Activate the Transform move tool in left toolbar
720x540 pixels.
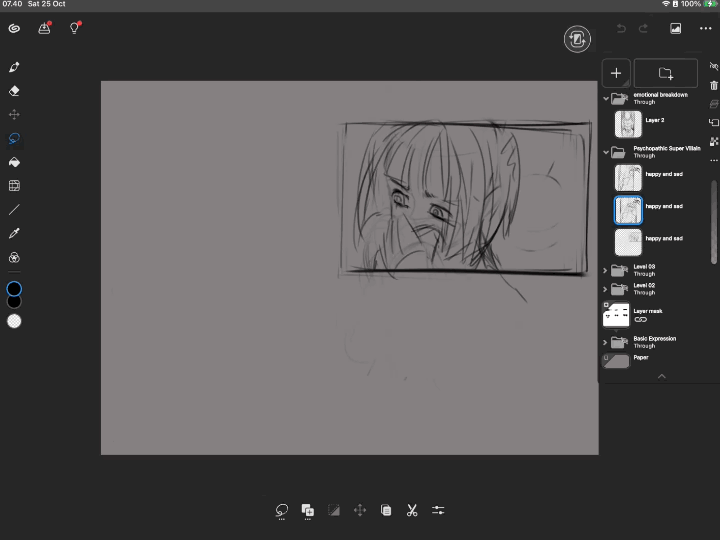pos(14,114)
